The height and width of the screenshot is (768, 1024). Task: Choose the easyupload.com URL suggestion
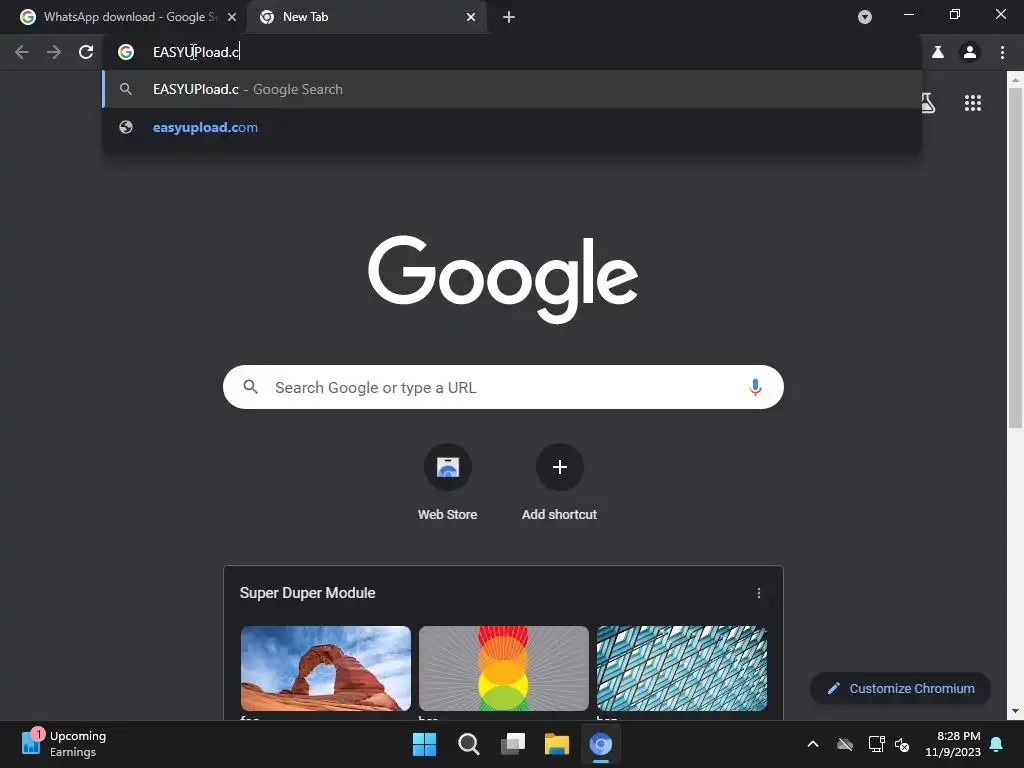[511, 127]
